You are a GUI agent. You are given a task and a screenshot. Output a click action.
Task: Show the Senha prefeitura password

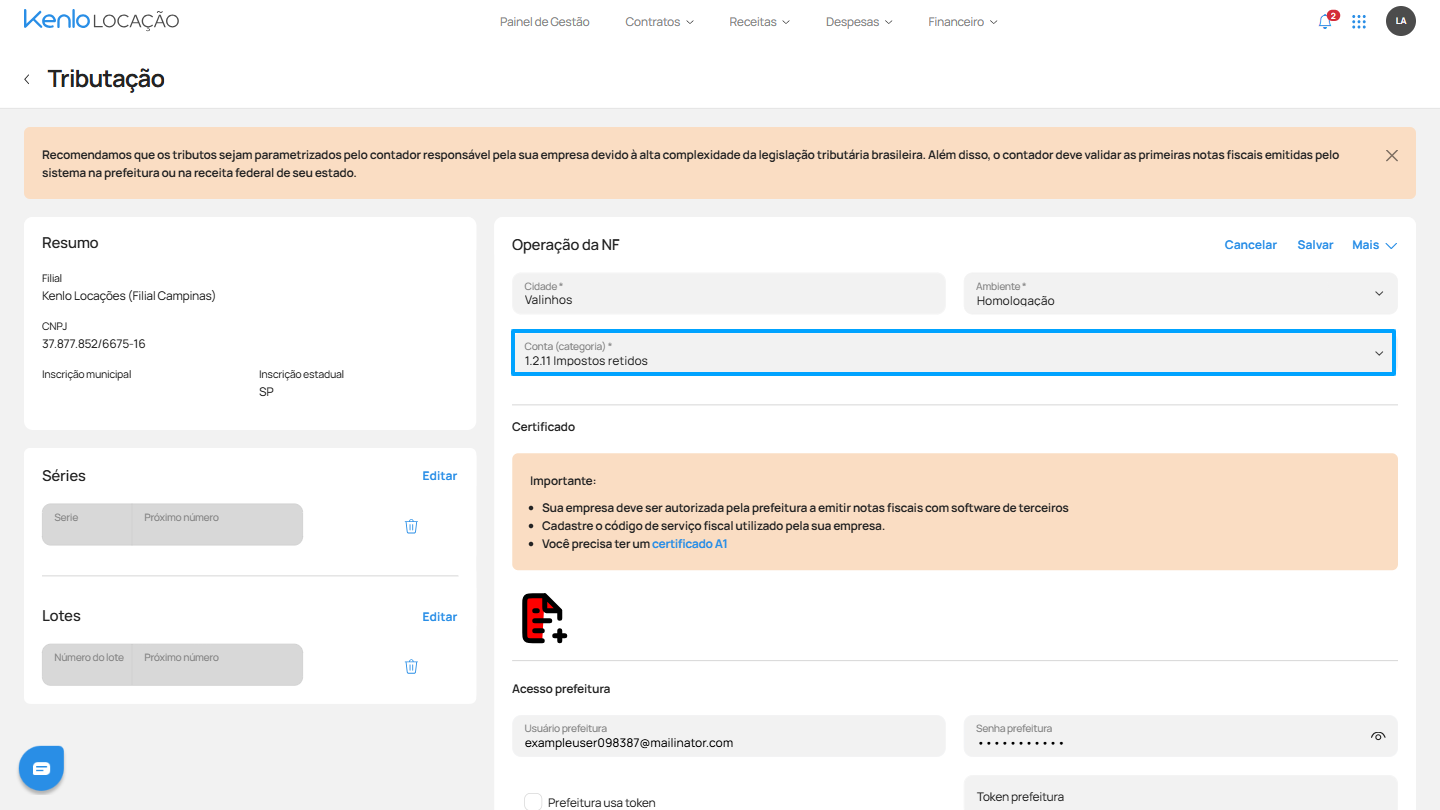click(x=1378, y=736)
